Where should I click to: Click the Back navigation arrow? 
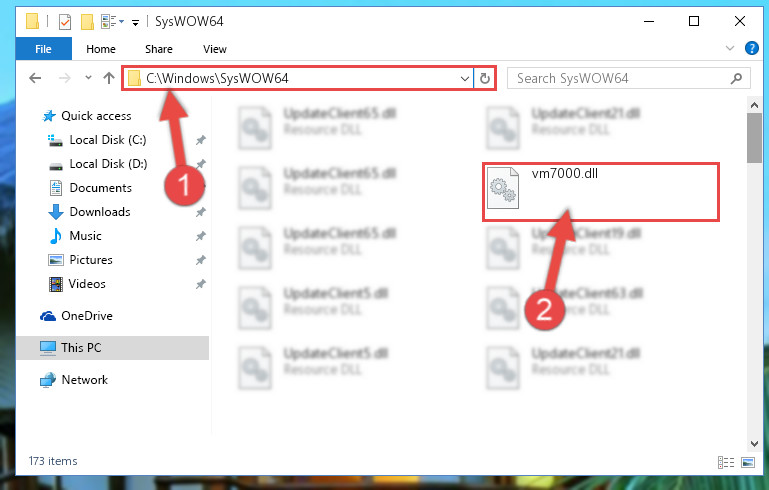pos(35,78)
